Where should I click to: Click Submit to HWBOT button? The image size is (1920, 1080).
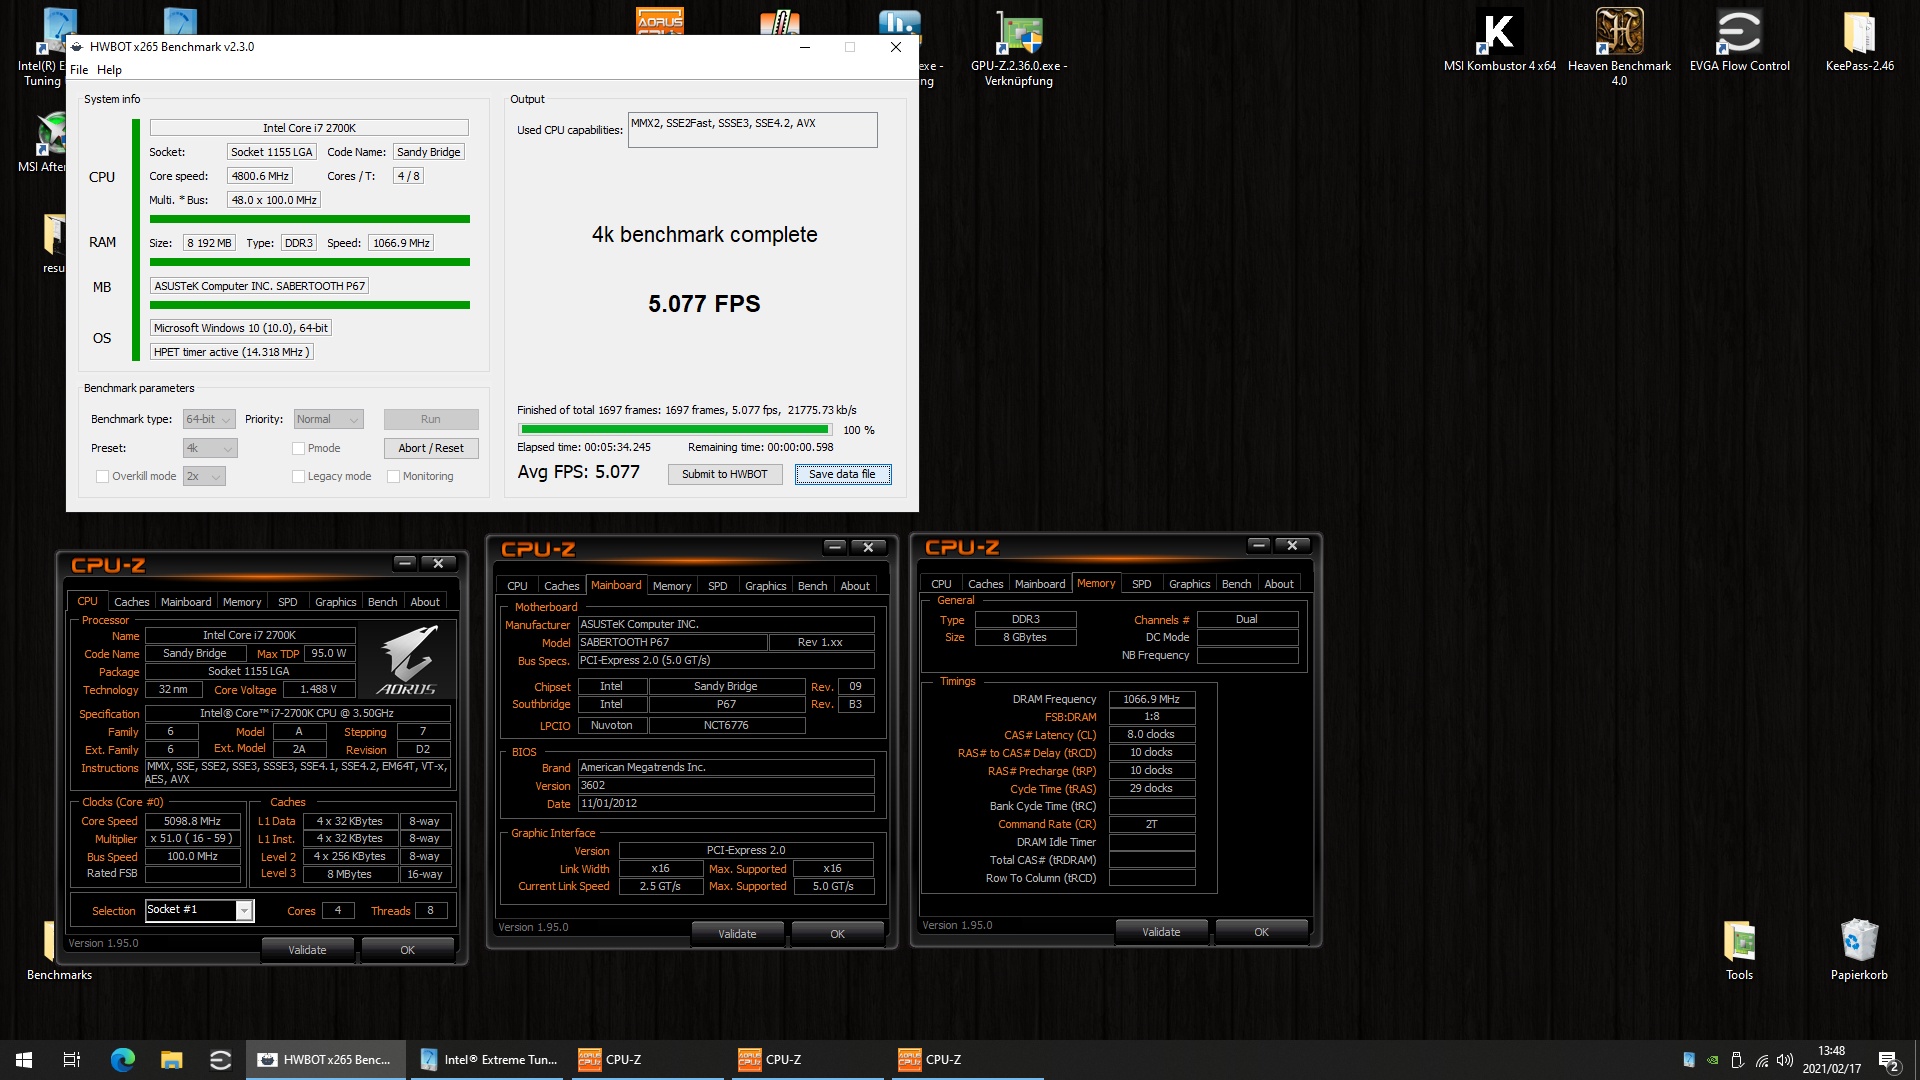click(x=724, y=475)
